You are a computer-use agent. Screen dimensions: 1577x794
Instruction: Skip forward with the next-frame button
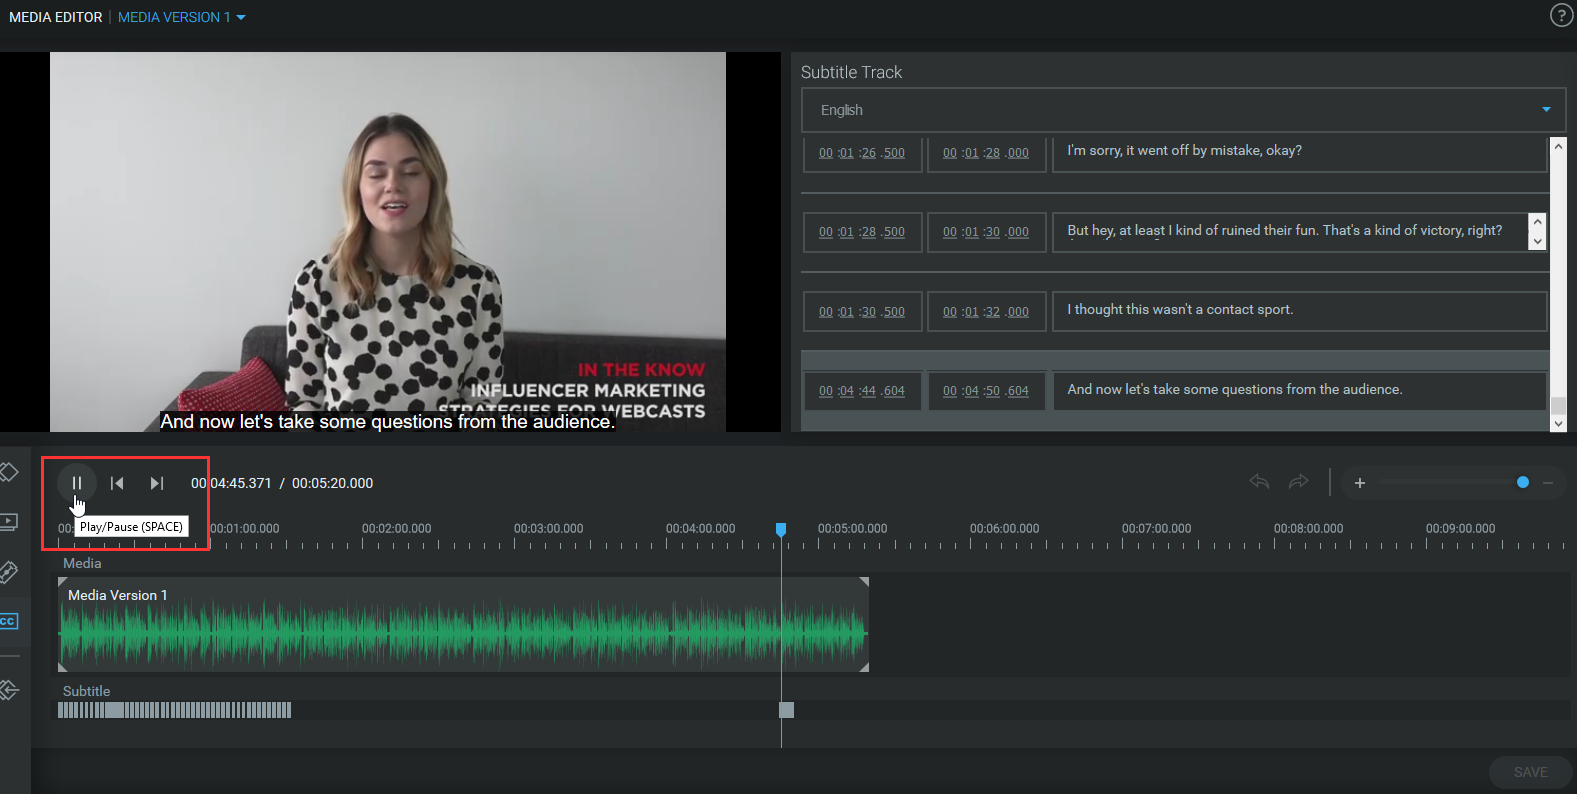(157, 483)
